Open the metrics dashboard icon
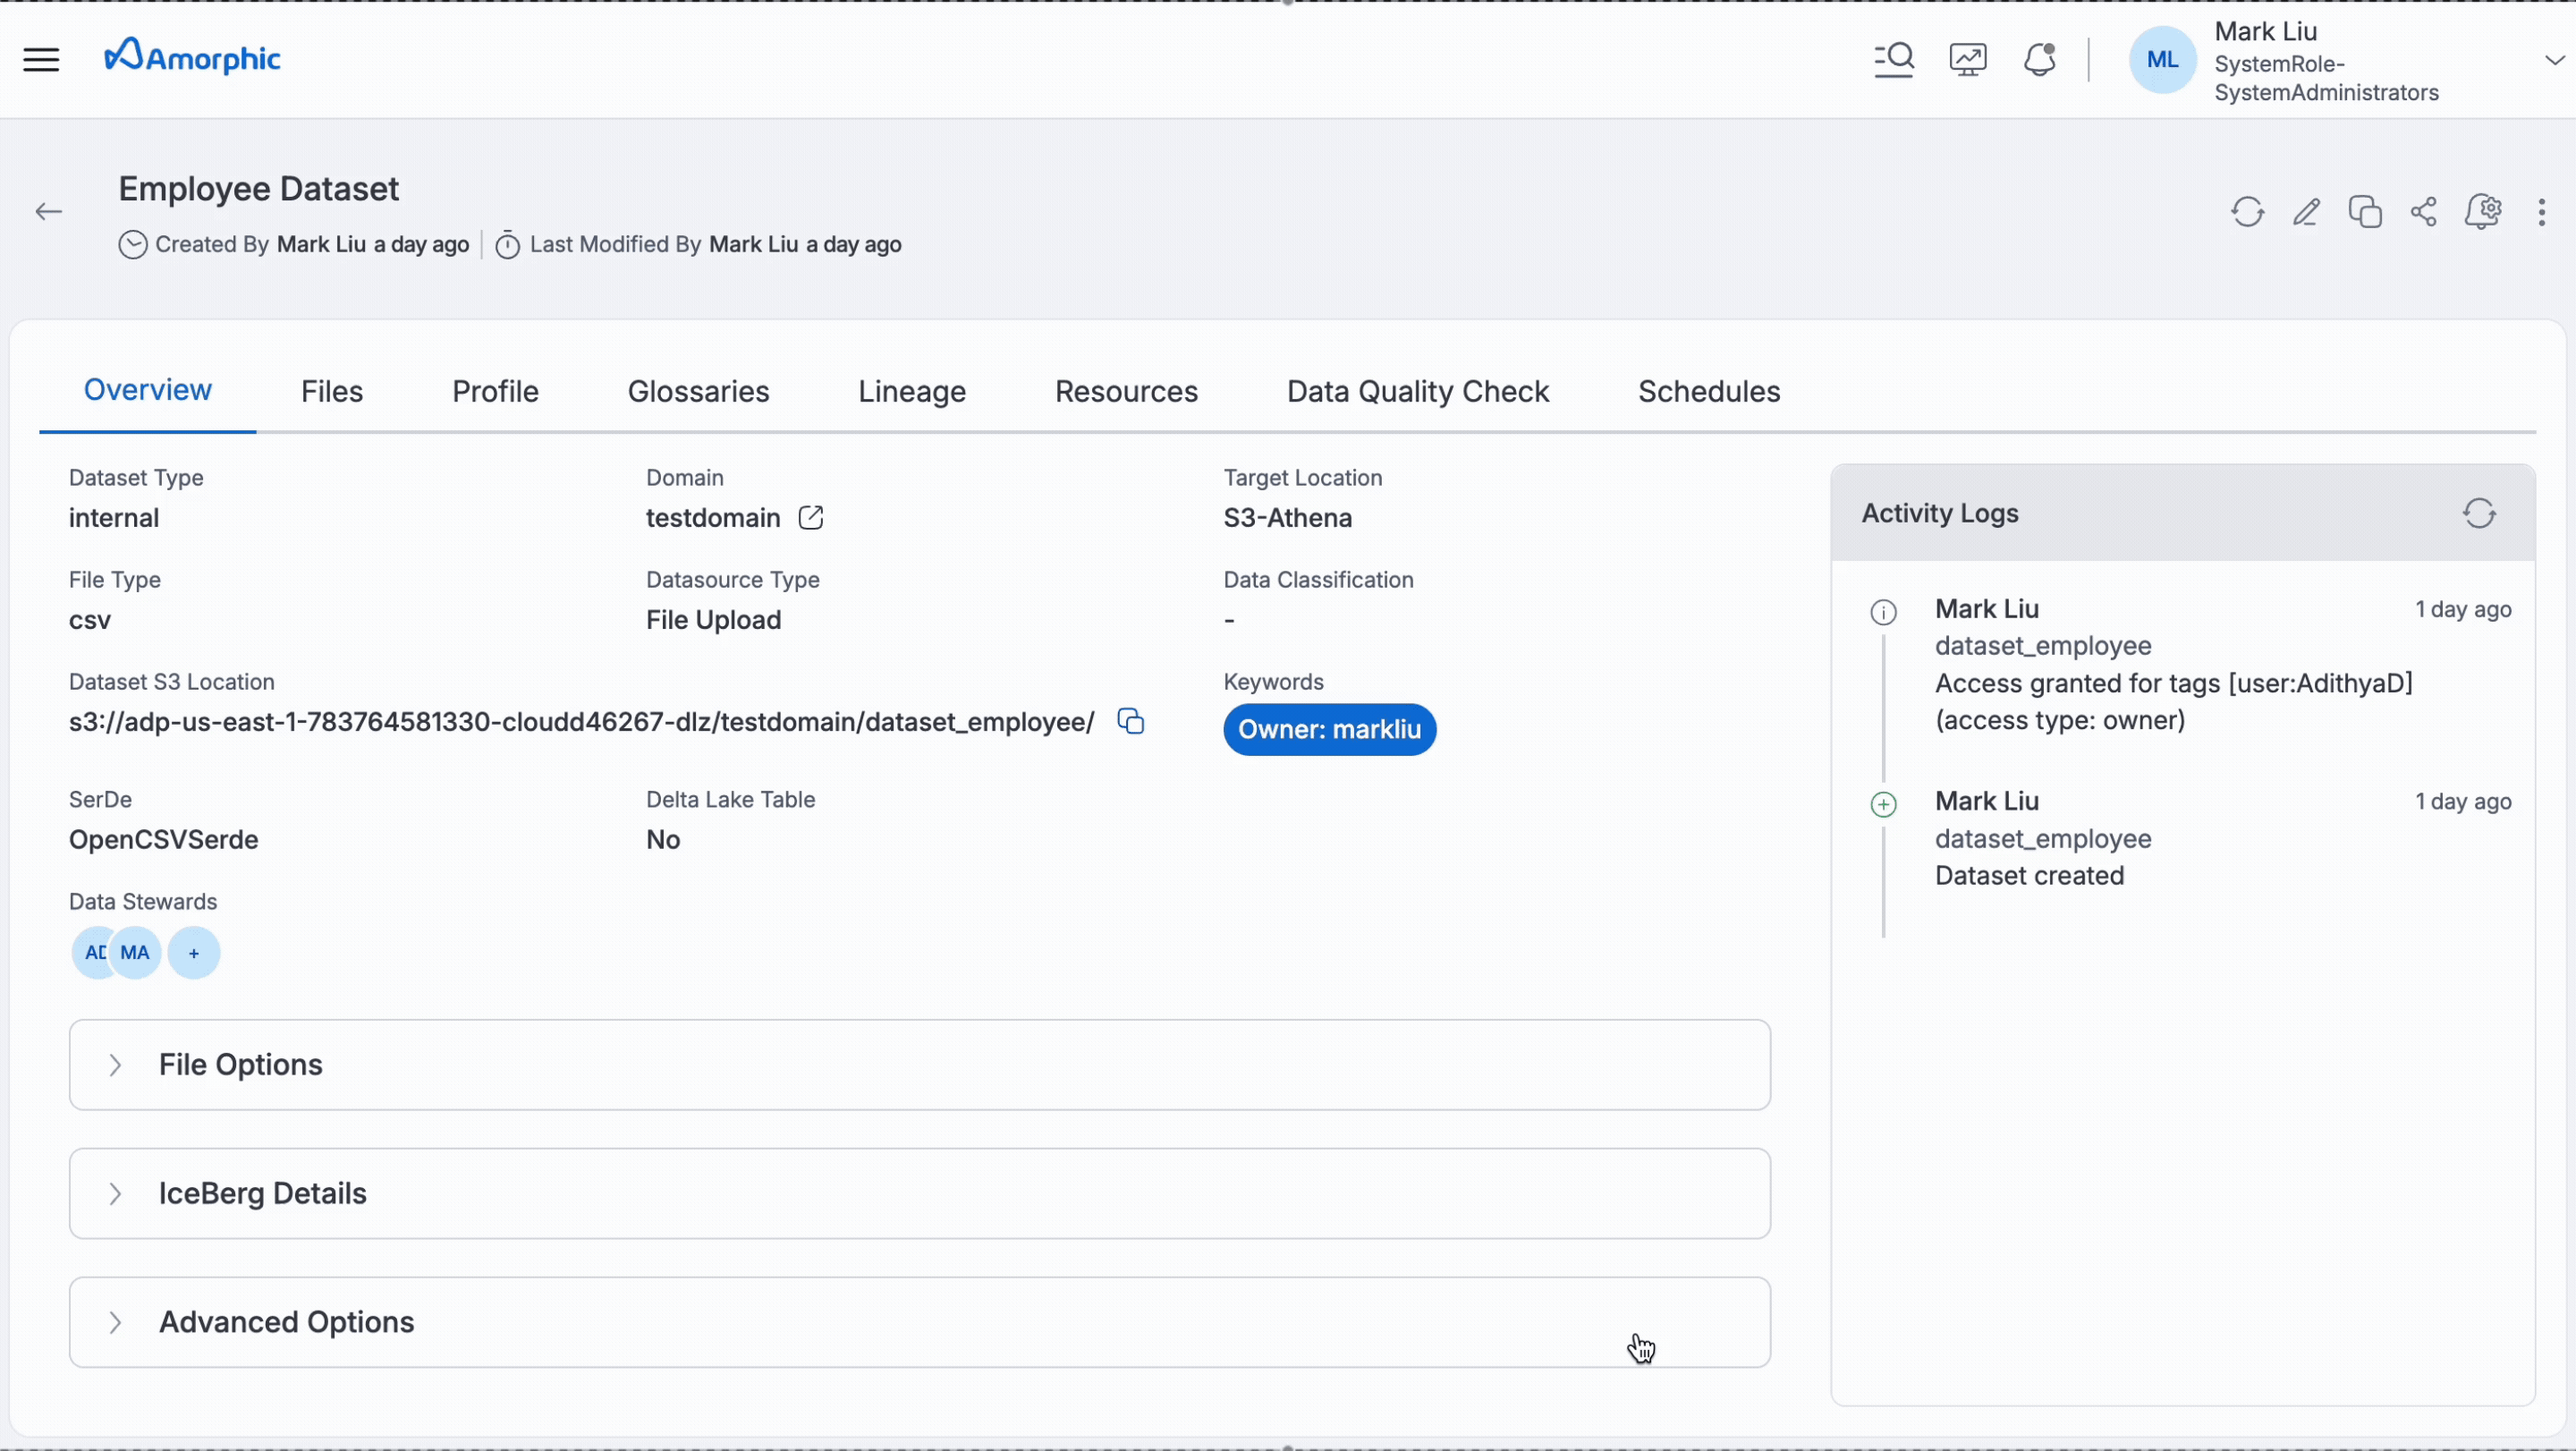Image resolution: width=2576 pixels, height=1451 pixels. click(1966, 59)
